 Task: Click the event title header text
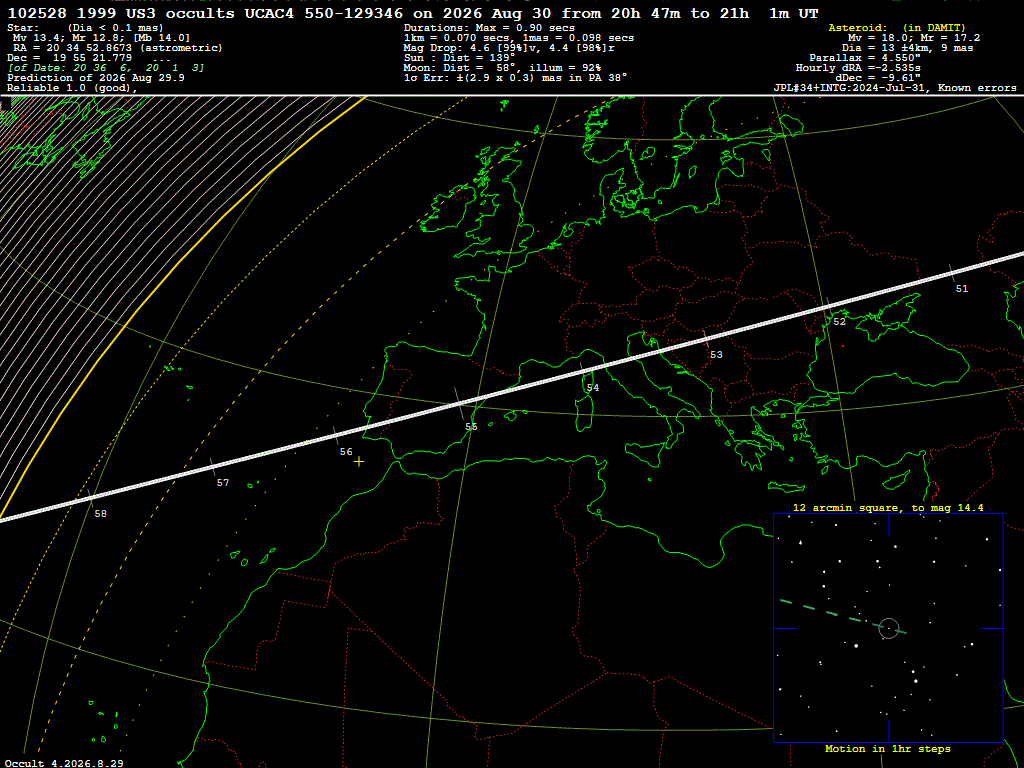[x=413, y=13]
